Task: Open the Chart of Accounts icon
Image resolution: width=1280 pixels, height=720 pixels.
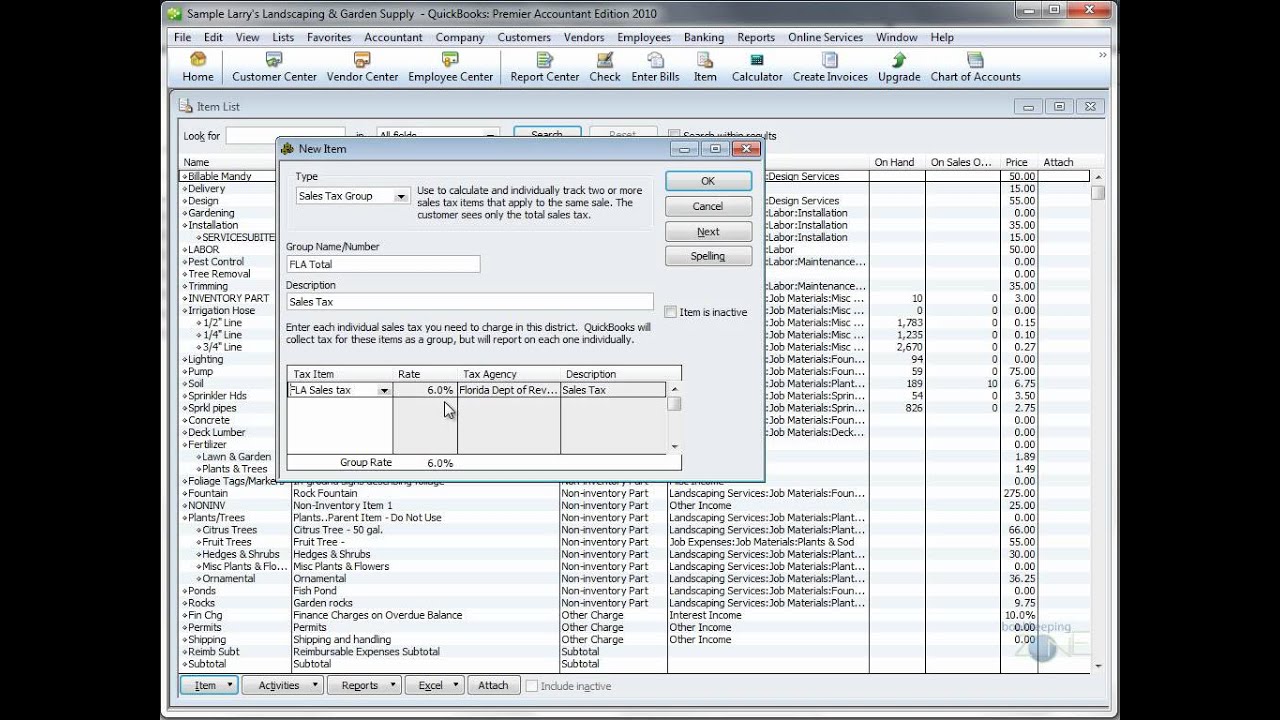Action: click(x=975, y=67)
